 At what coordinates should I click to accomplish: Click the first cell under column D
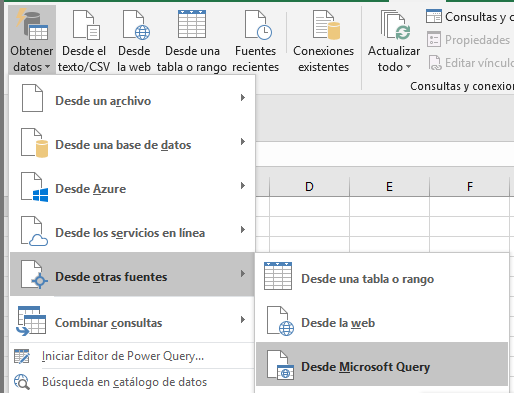(x=309, y=207)
